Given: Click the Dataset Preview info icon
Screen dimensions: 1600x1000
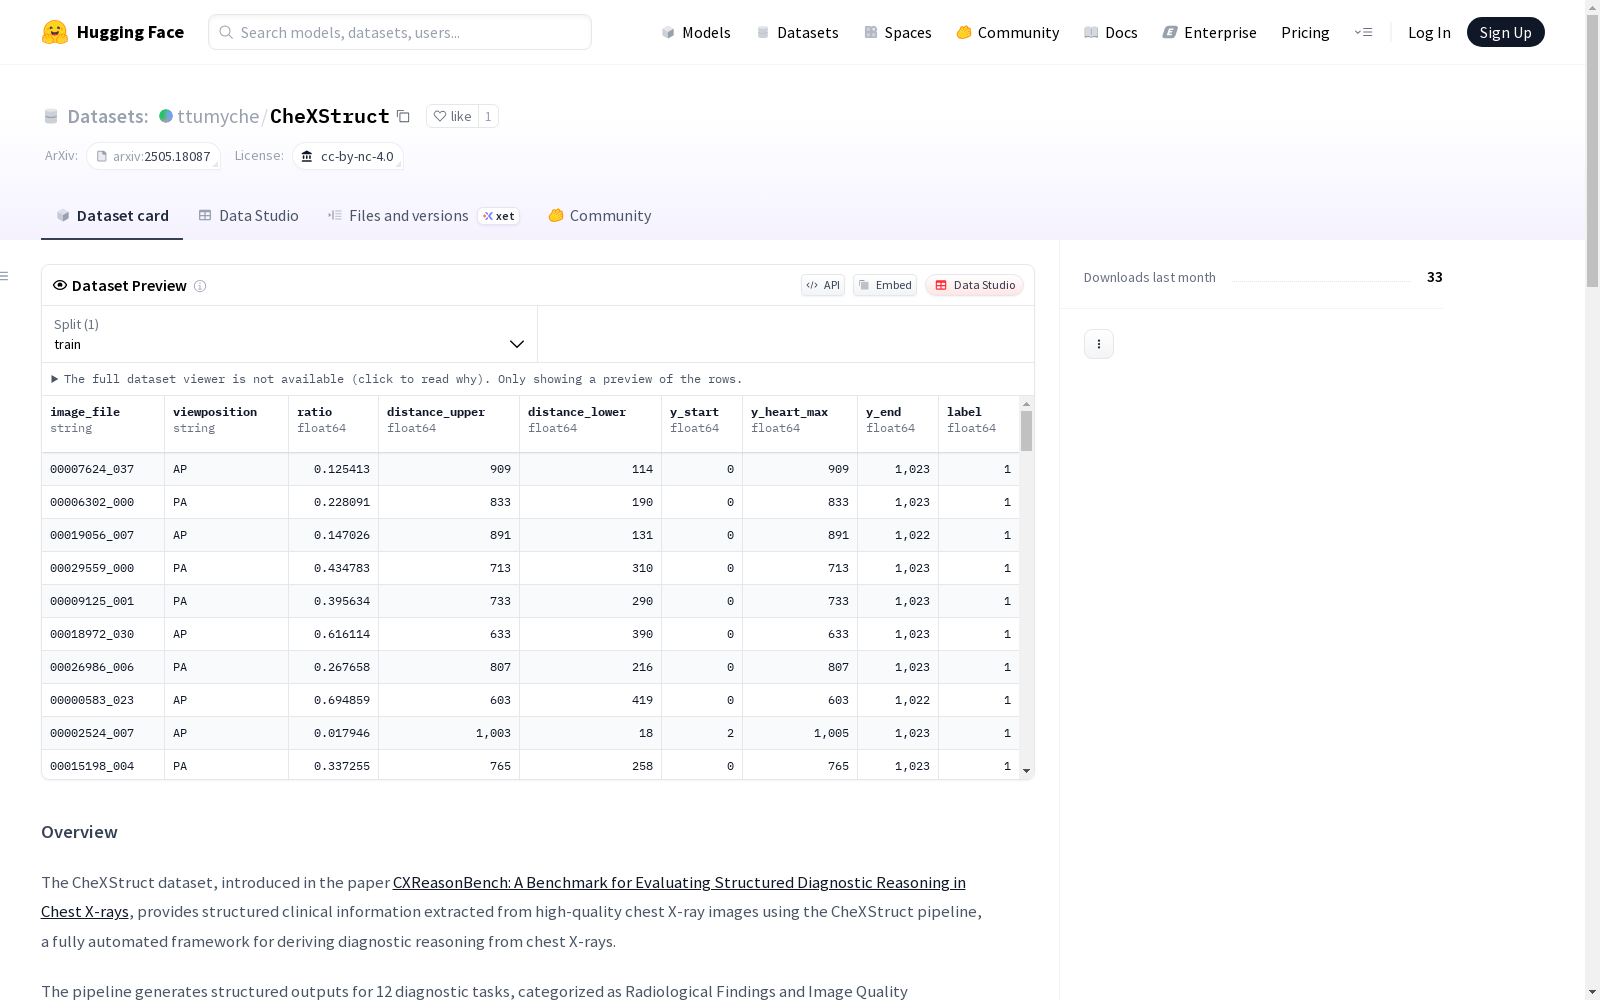Looking at the screenshot, I should (200, 286).
